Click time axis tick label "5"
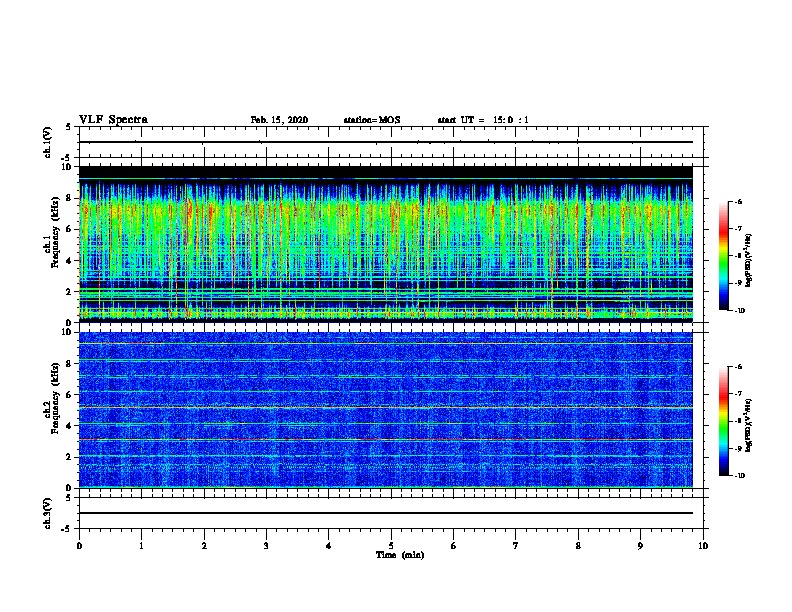This screenshot has width=792, height=612. (391, 545)
